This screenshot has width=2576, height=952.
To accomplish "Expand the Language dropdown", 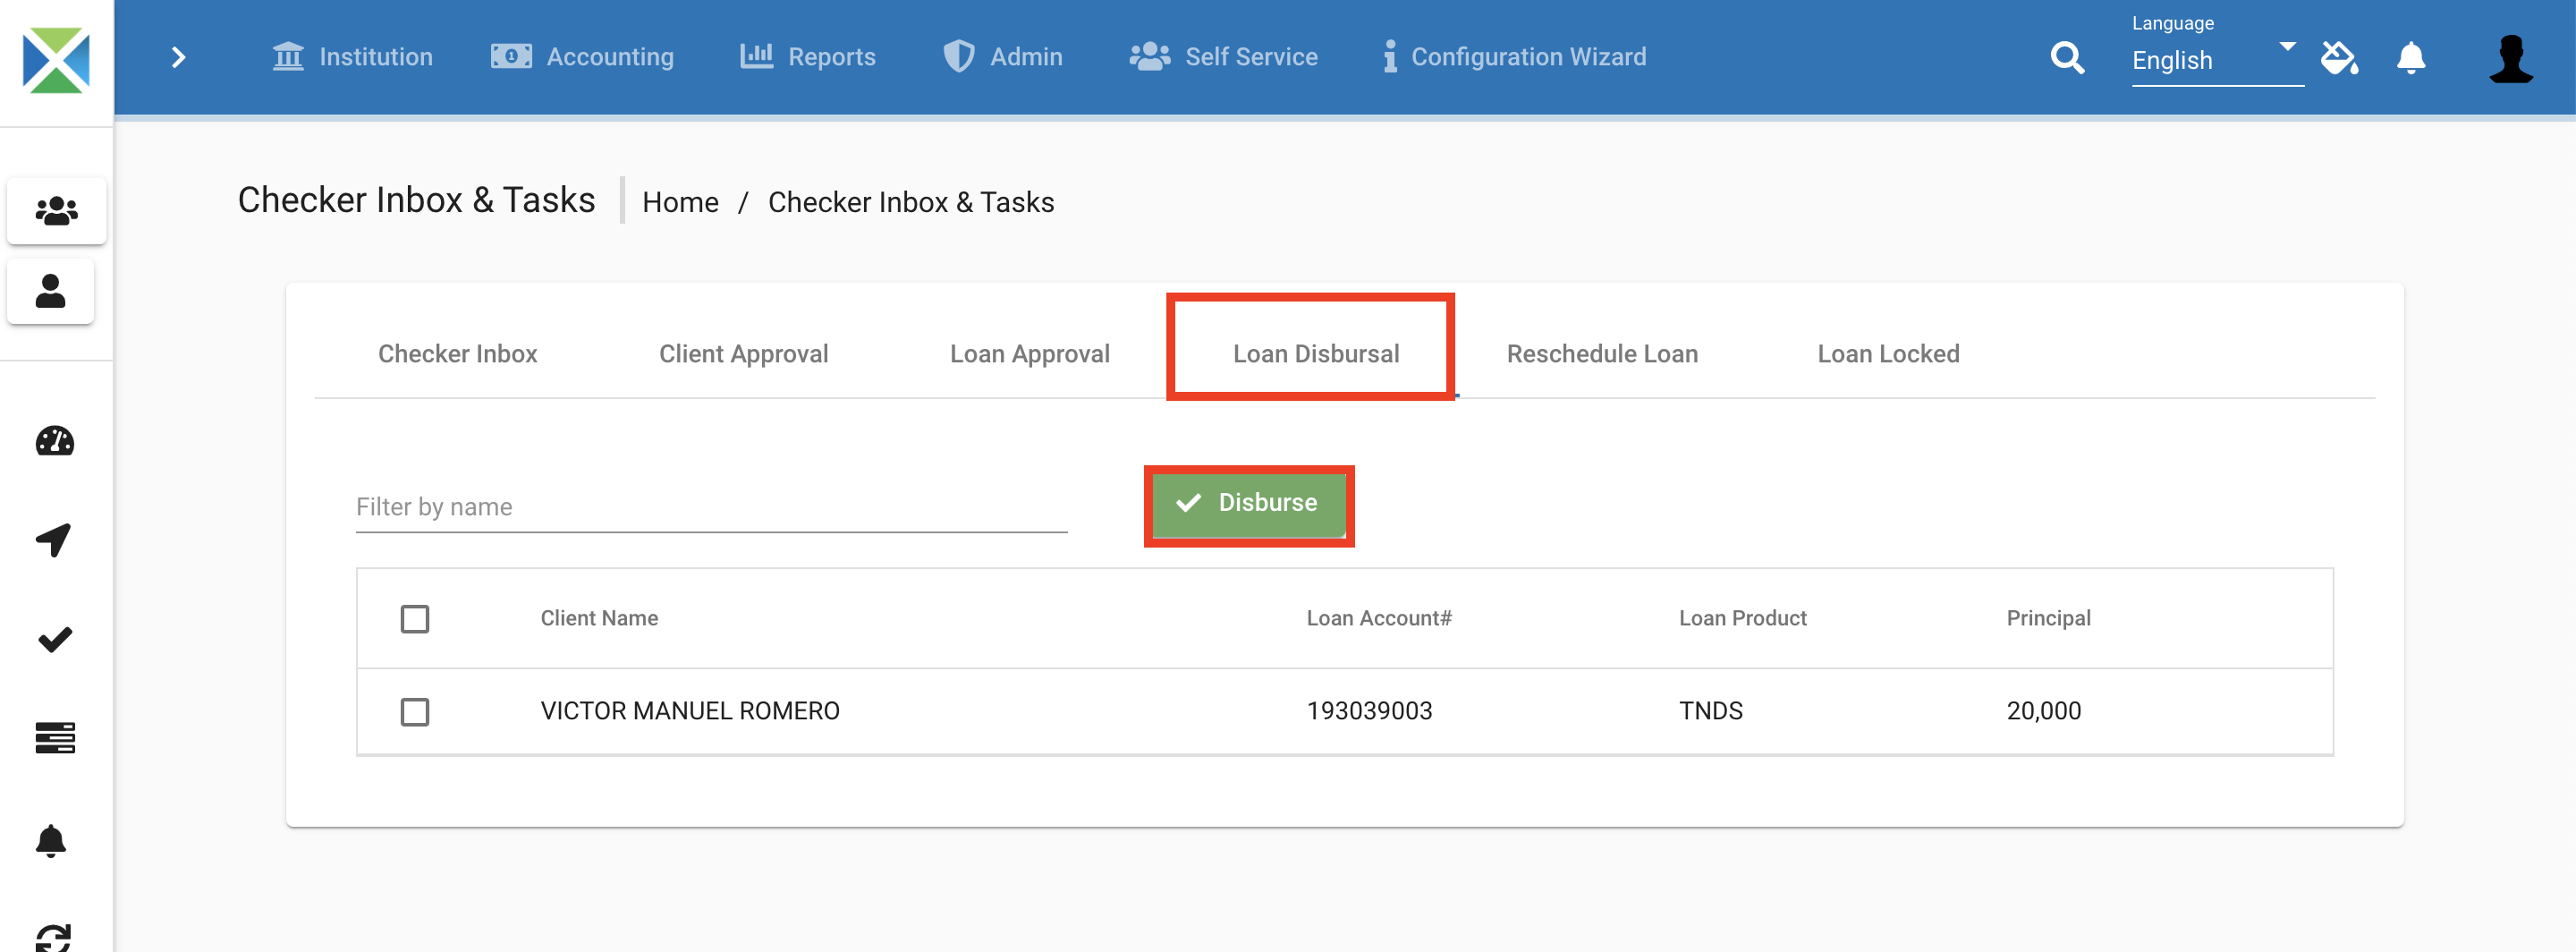I will pyautogui.click(x=2216, y=59).
